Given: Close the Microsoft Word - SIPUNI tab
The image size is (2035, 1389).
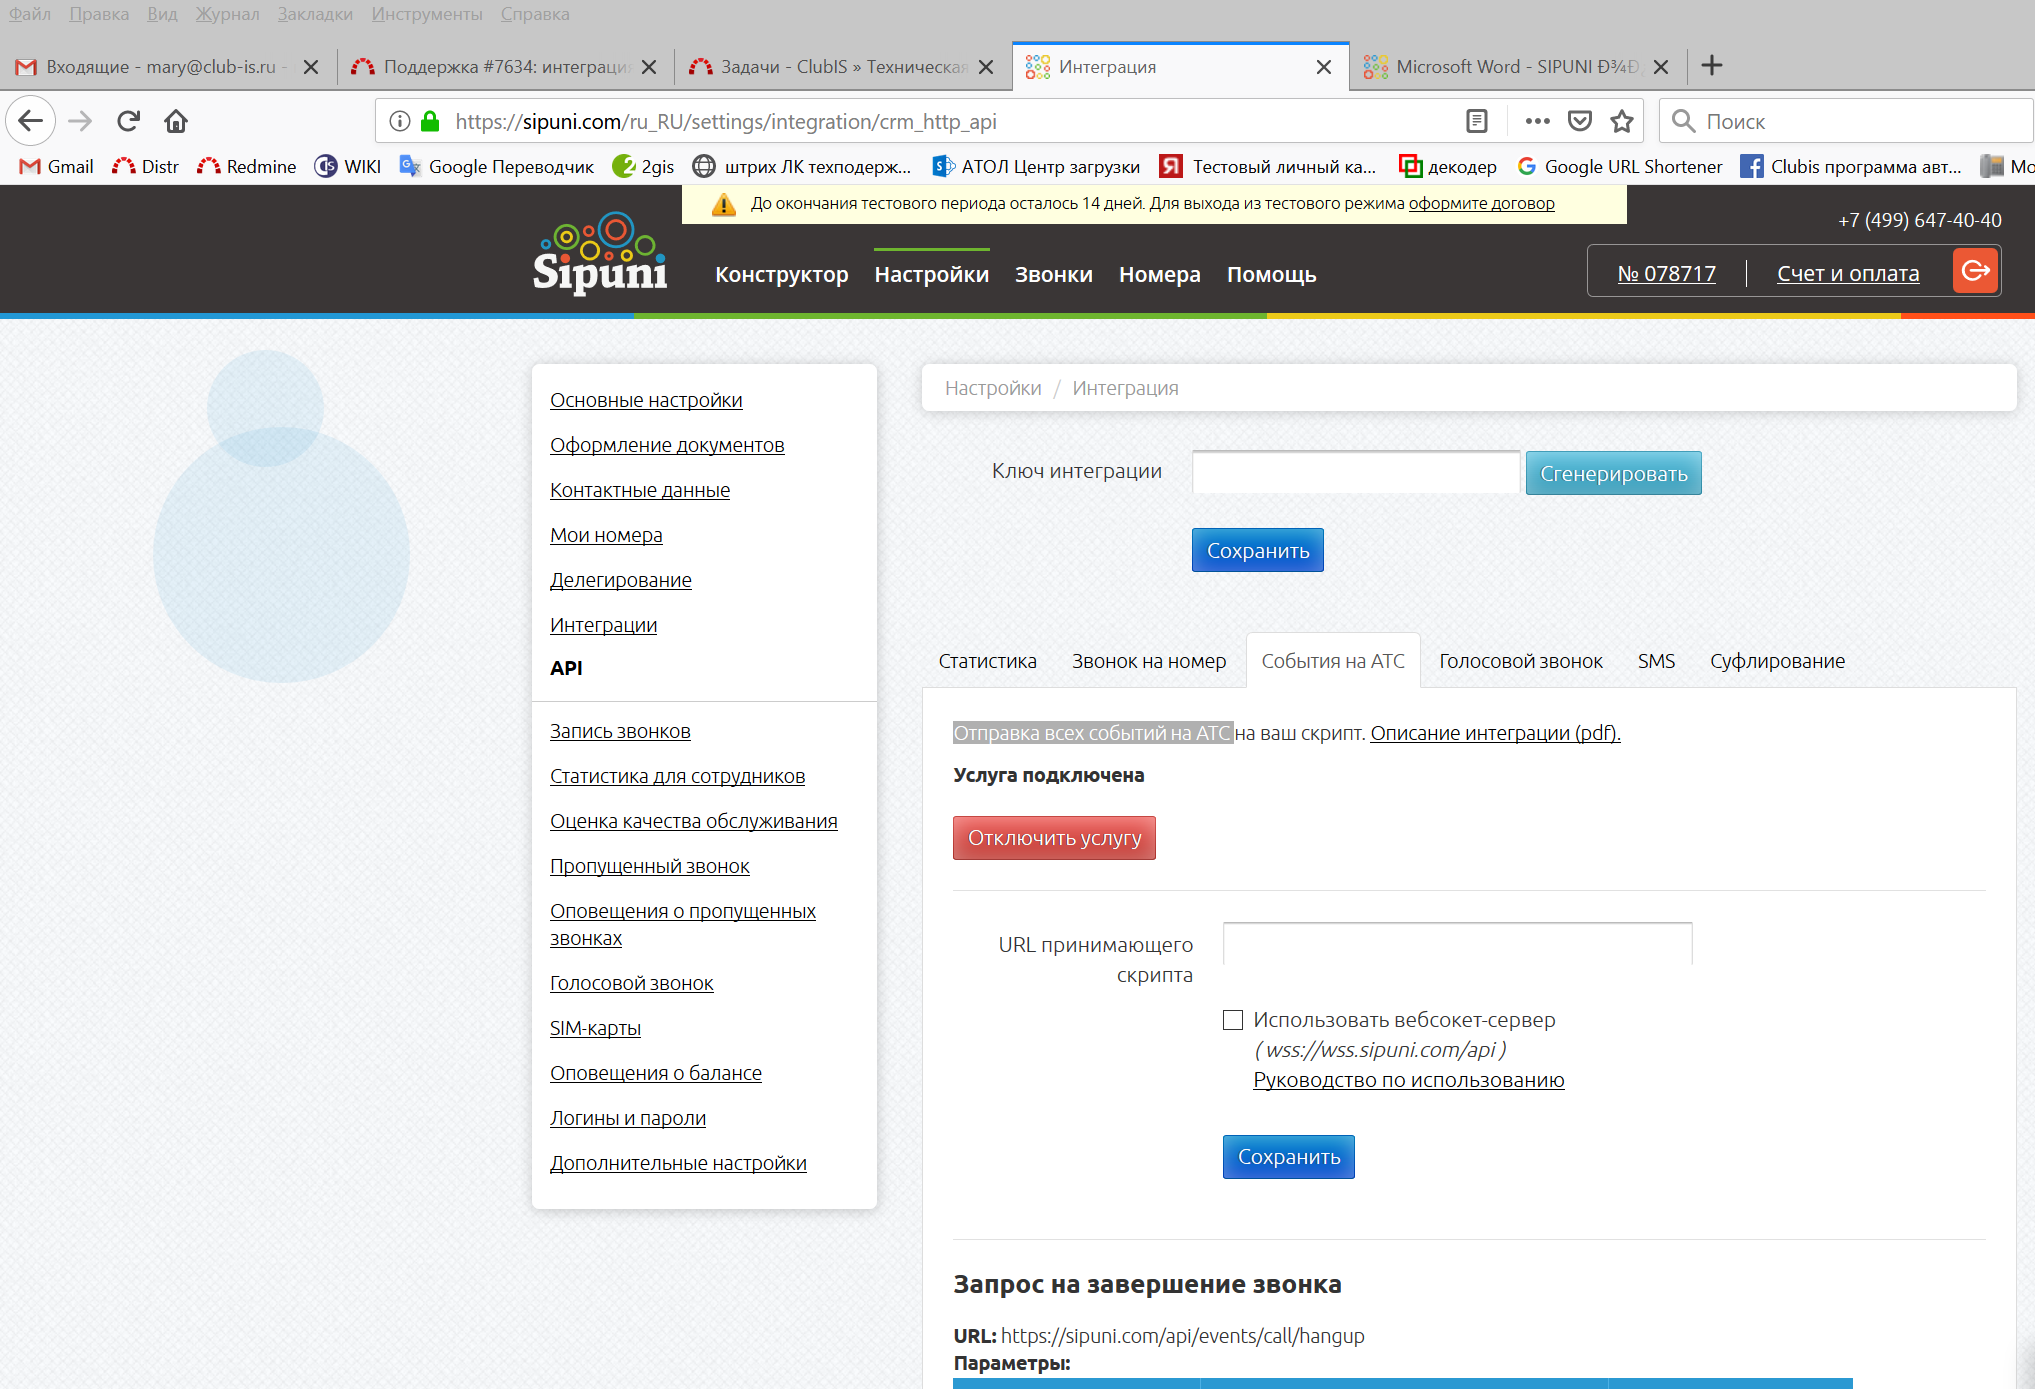Looking at the screenshot, I should [1661, 67].
